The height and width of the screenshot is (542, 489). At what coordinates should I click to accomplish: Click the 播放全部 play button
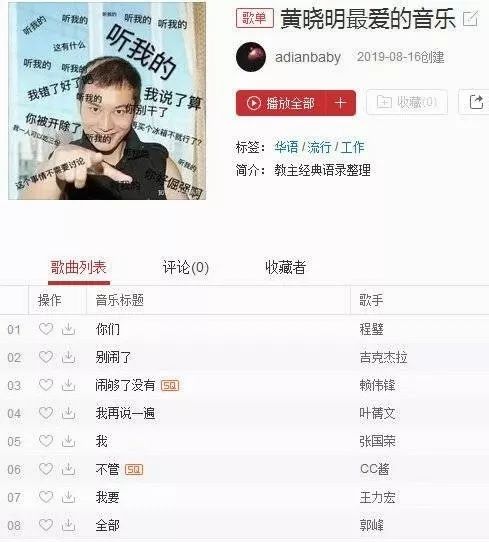281,103
